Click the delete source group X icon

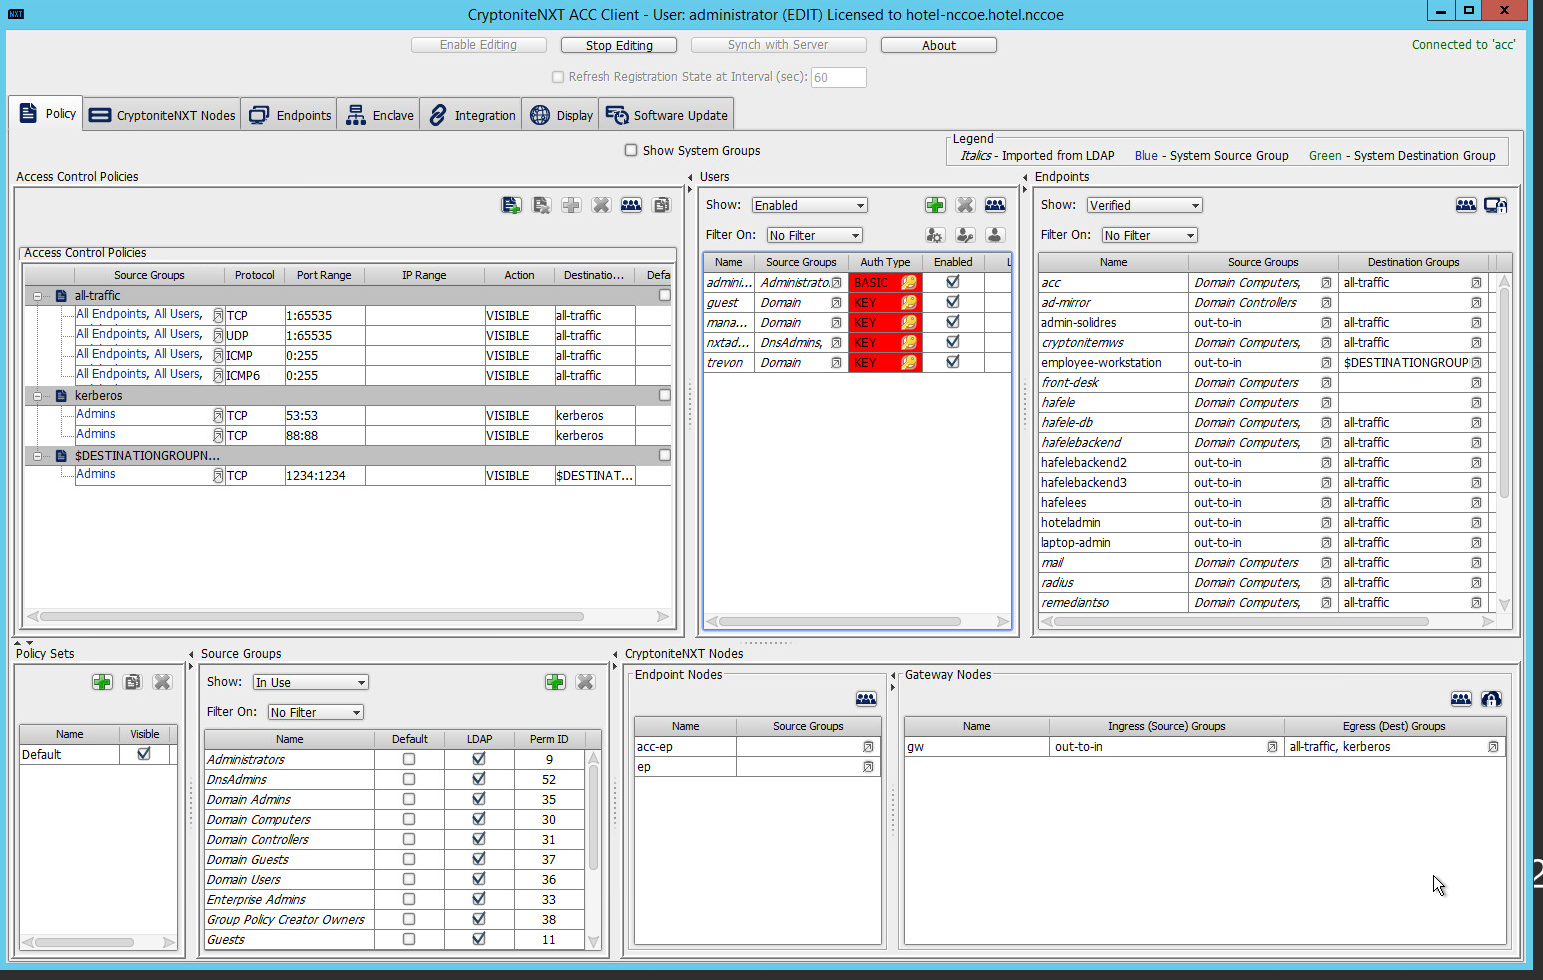tap(585, 682)
